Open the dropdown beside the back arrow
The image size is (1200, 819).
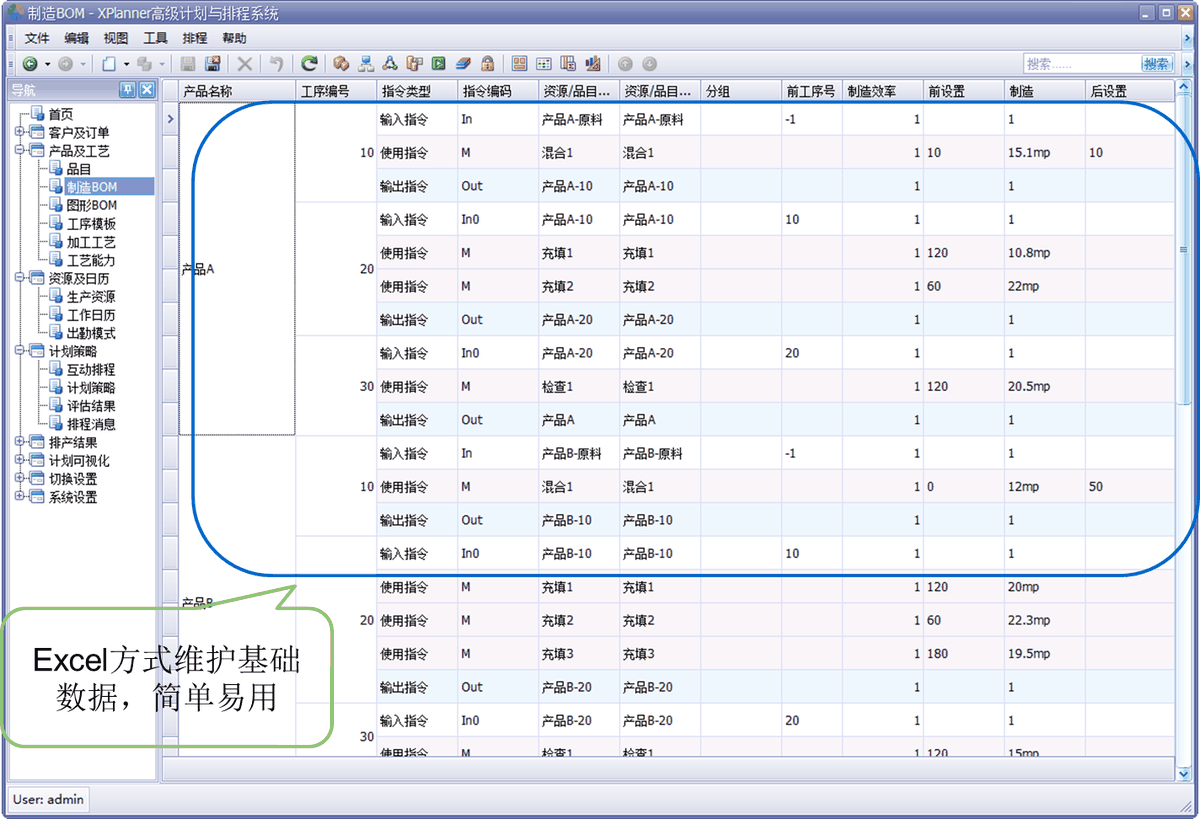point(47,64)
